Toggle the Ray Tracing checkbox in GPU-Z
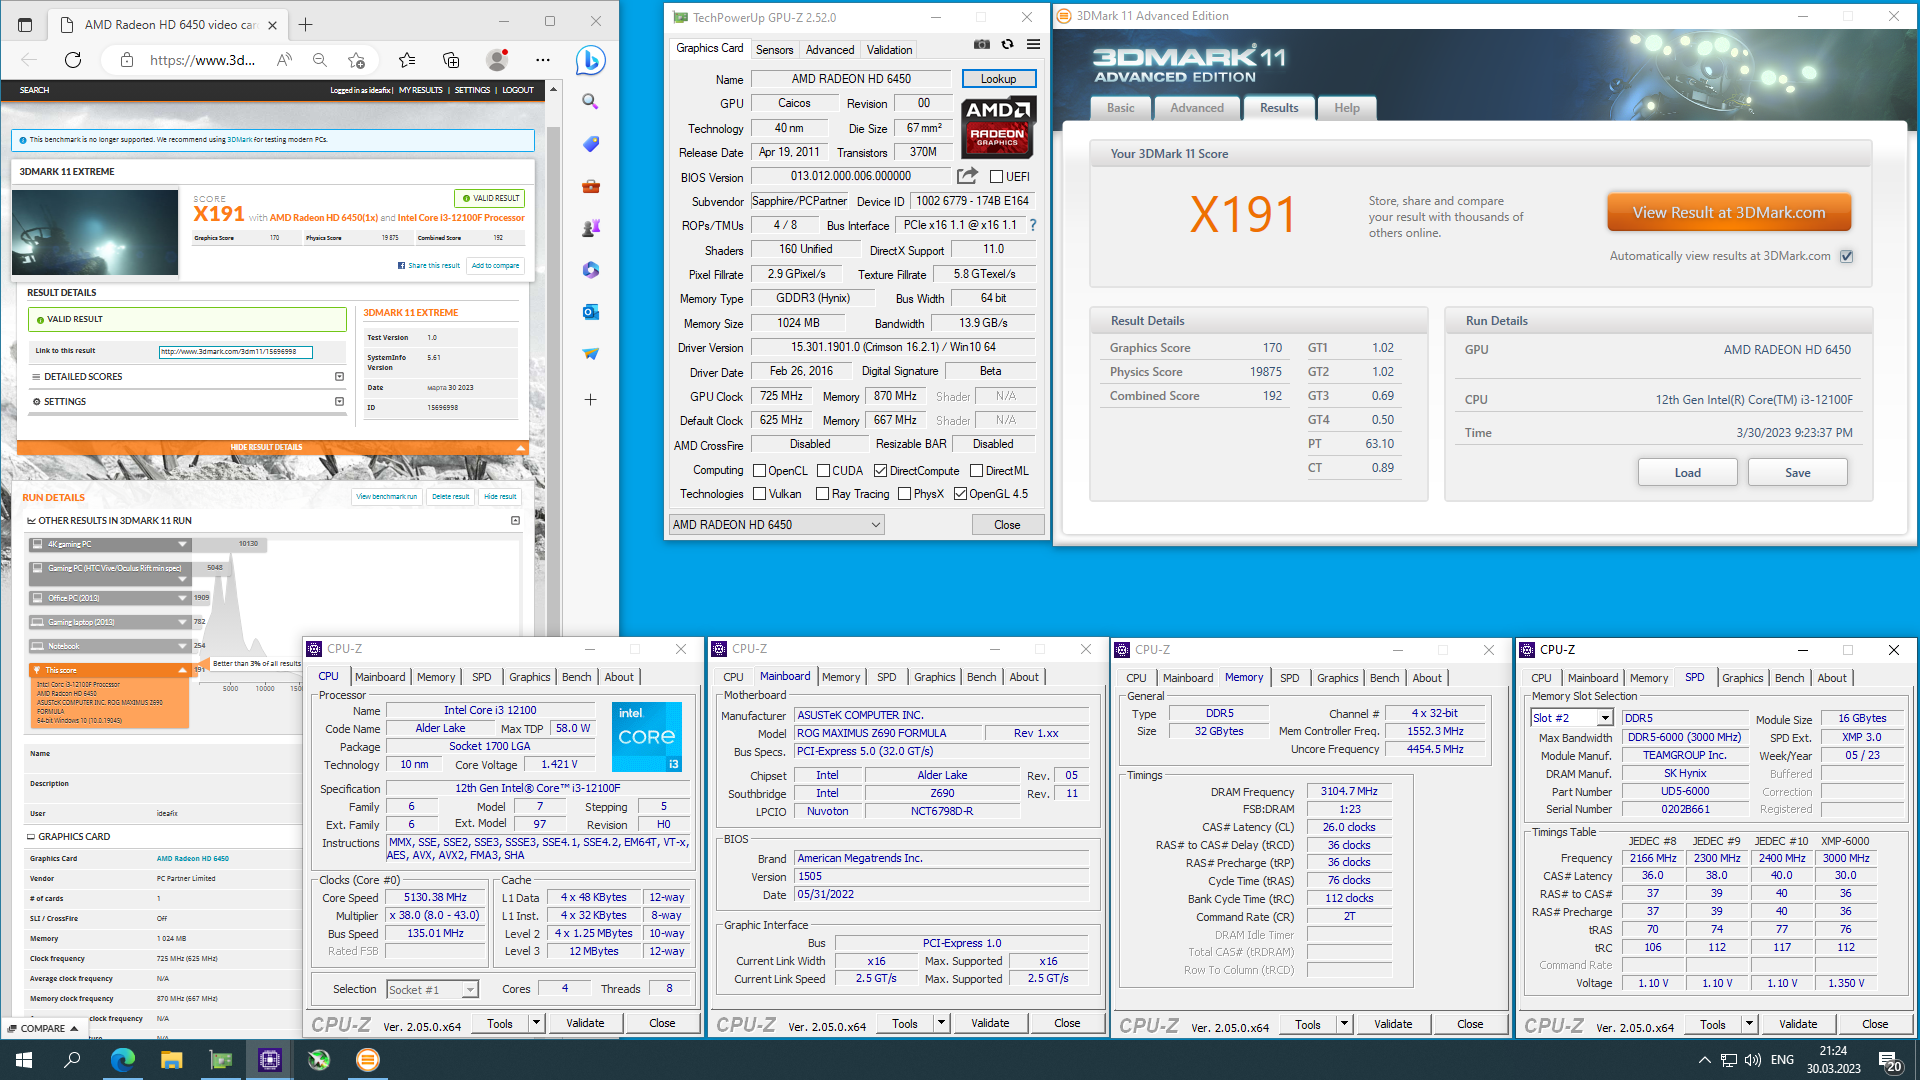Viewport: 1920px width, 1080px height. [822, 494]
